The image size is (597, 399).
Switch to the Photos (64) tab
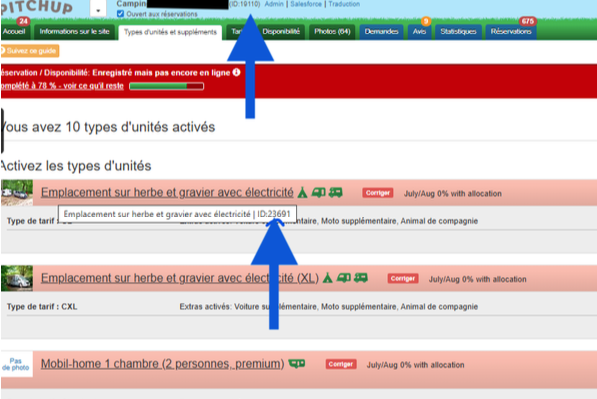(332, 32)
